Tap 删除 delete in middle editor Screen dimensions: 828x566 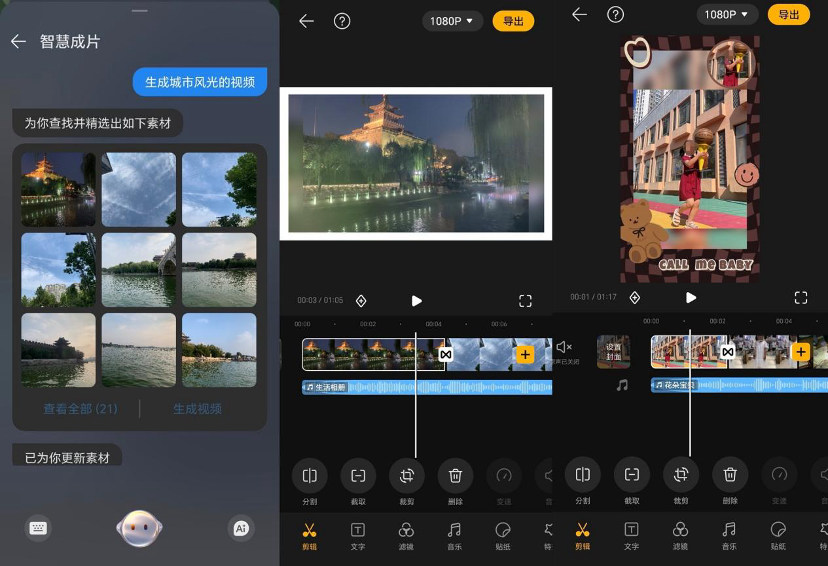tap(455, 482)
